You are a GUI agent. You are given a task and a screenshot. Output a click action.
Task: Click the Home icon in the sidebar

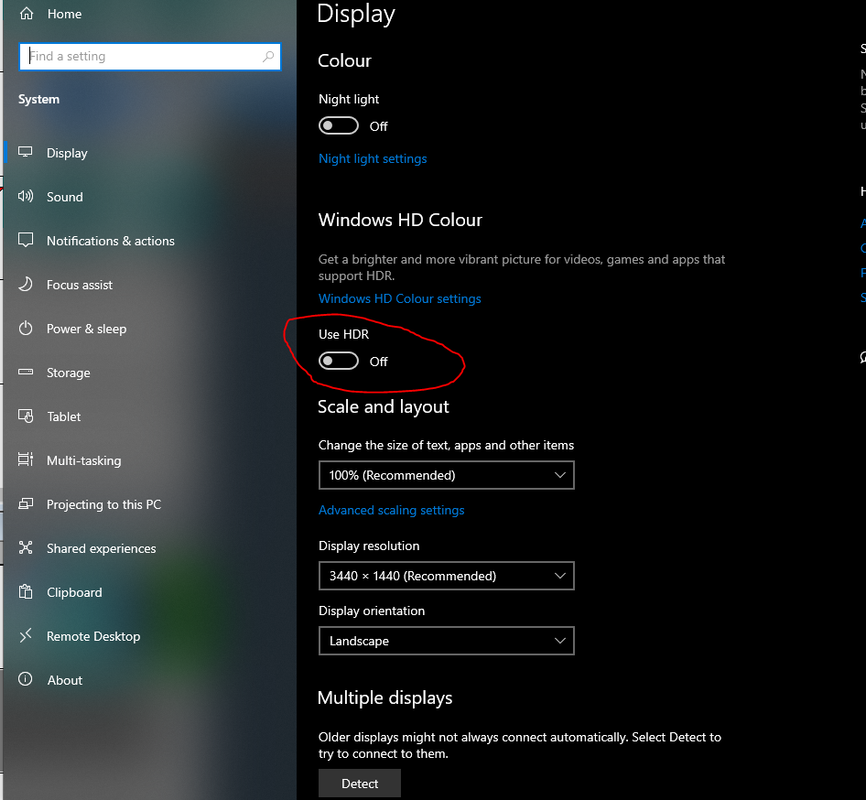pos(26,14)
